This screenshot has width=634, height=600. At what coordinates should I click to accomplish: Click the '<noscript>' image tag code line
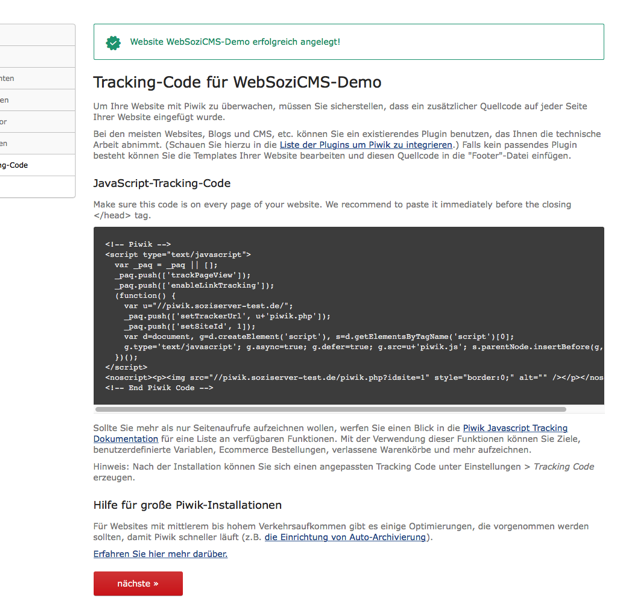(x=354, y=378)
